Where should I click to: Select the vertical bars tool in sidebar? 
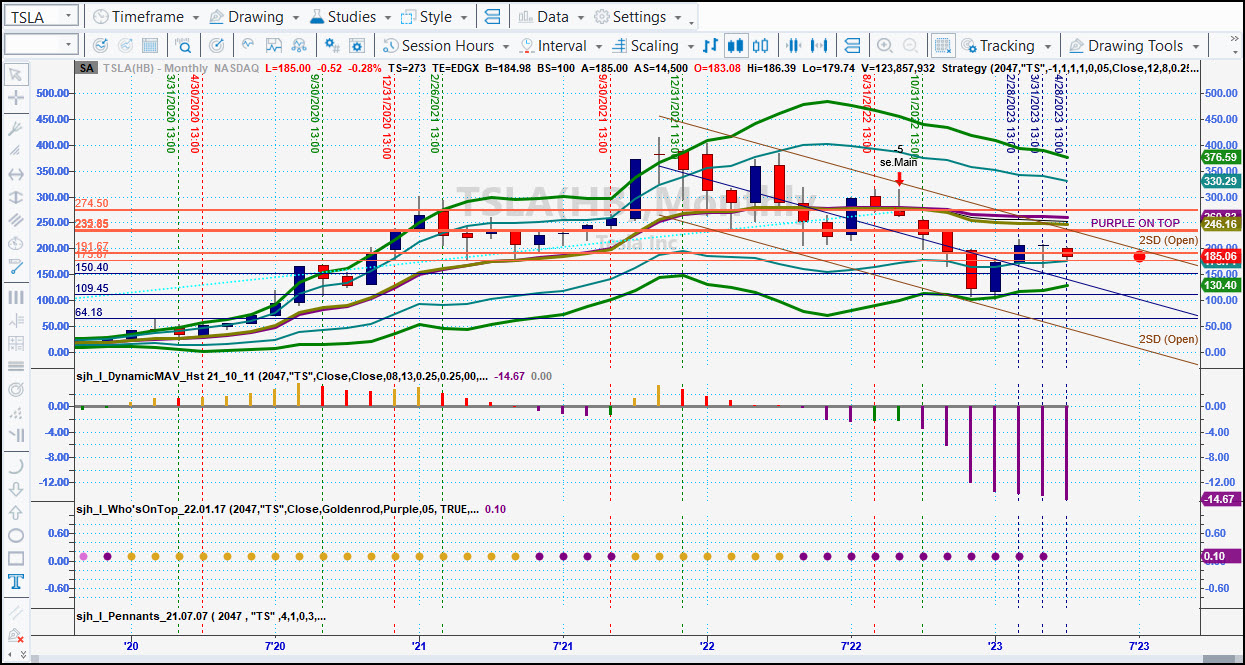pyautogui.click(x=16, y=297)
